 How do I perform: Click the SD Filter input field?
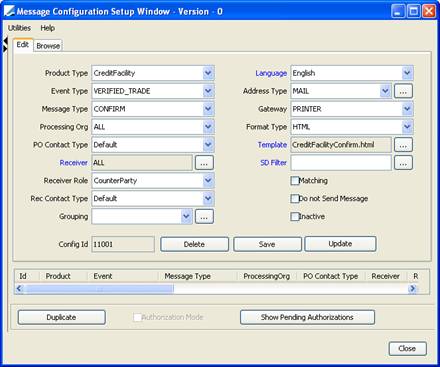point(341,163)
